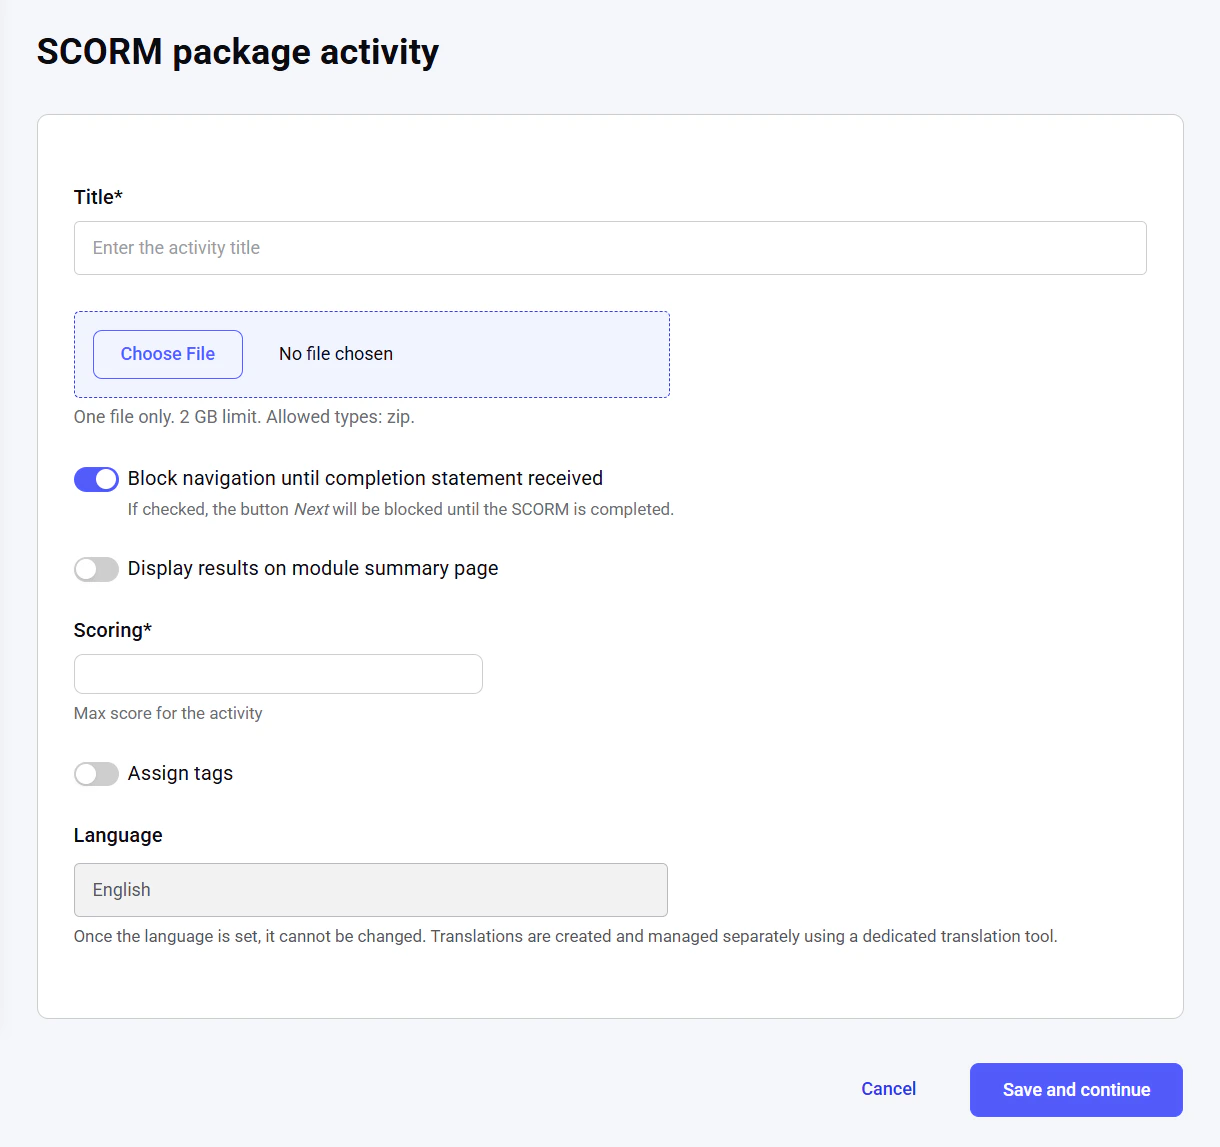Click the 'Scoring*' field label
The image size is (1220, 1147).
[x=113, y=630]
